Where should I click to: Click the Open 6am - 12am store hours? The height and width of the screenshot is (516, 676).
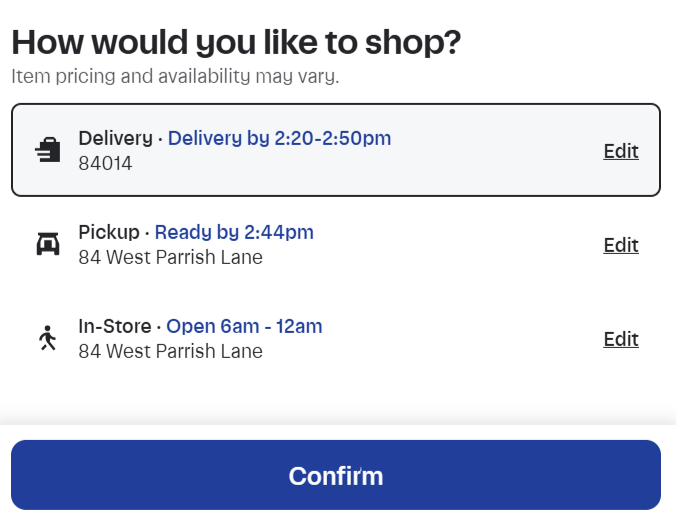pyautogui.click(x=244, y=326)
